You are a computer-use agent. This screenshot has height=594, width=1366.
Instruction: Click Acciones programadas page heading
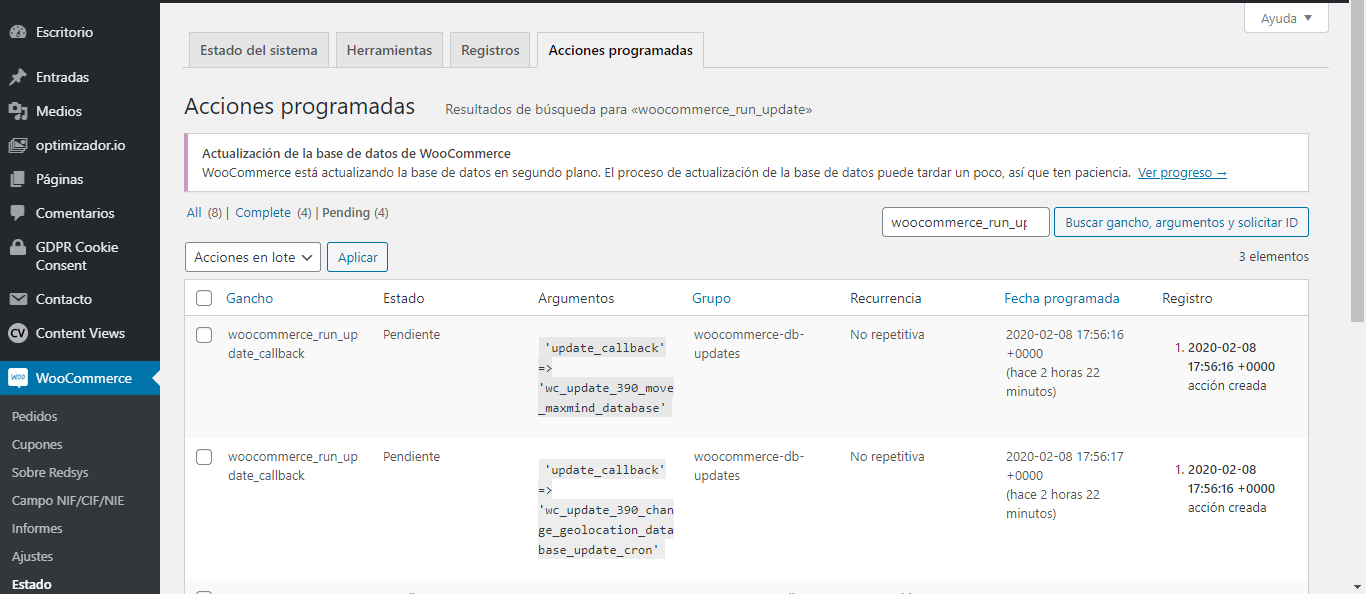[300, 106]
